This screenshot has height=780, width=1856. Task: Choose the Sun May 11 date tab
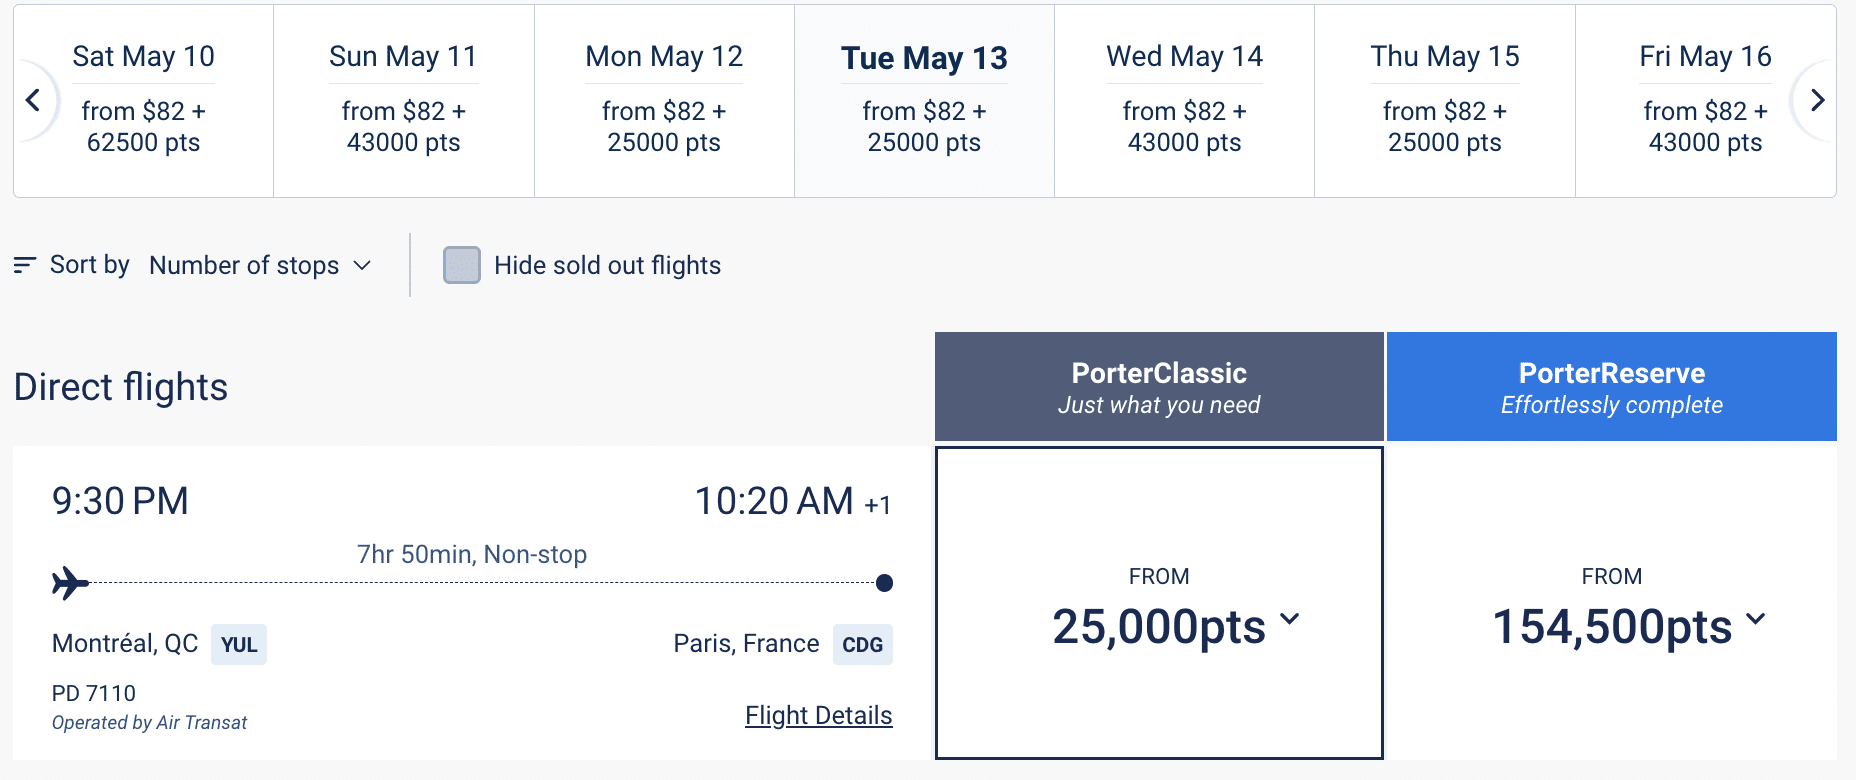coord(404,100)
